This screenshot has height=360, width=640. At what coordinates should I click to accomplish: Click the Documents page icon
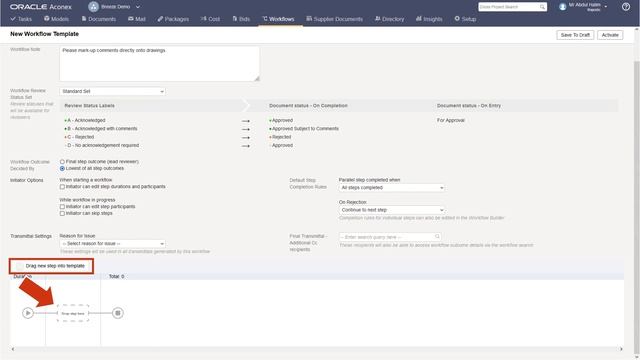(x=84, y=18)
